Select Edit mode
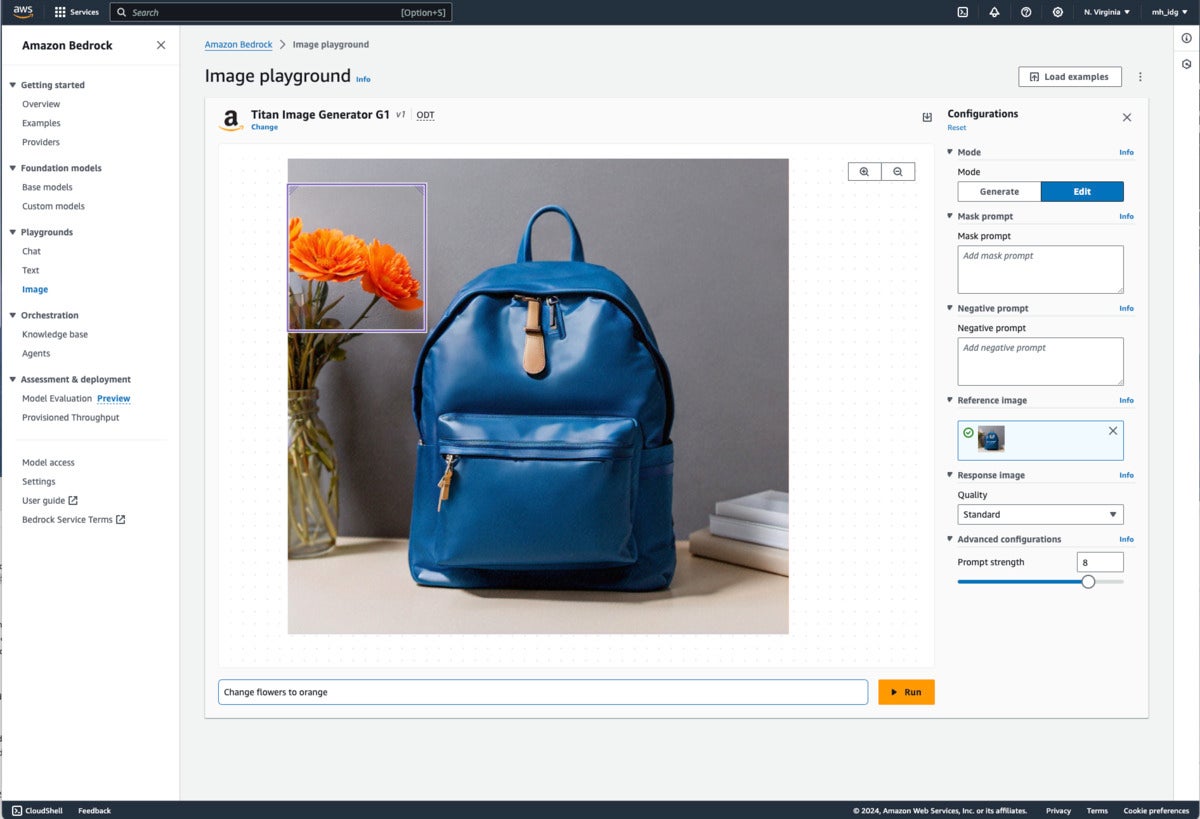 [1082, 191]
